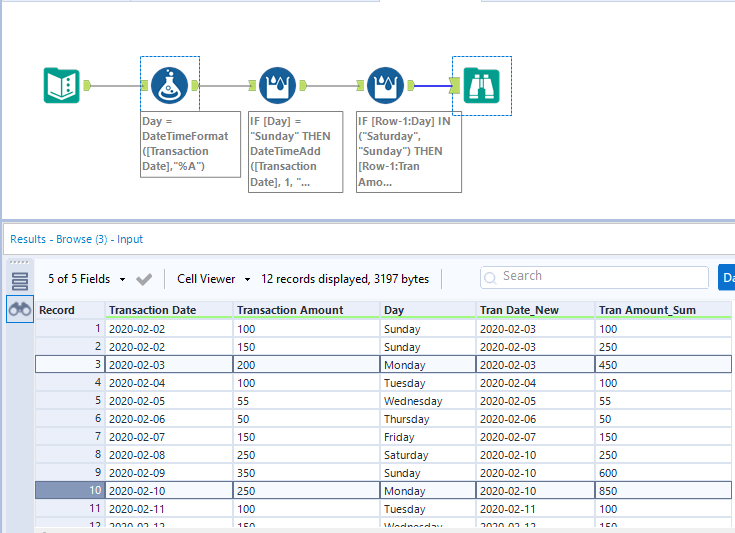Screen dimensions: 735x533
Task: Click the IF [Row-1:Day] IN annotation
Action: coord(409,151)
